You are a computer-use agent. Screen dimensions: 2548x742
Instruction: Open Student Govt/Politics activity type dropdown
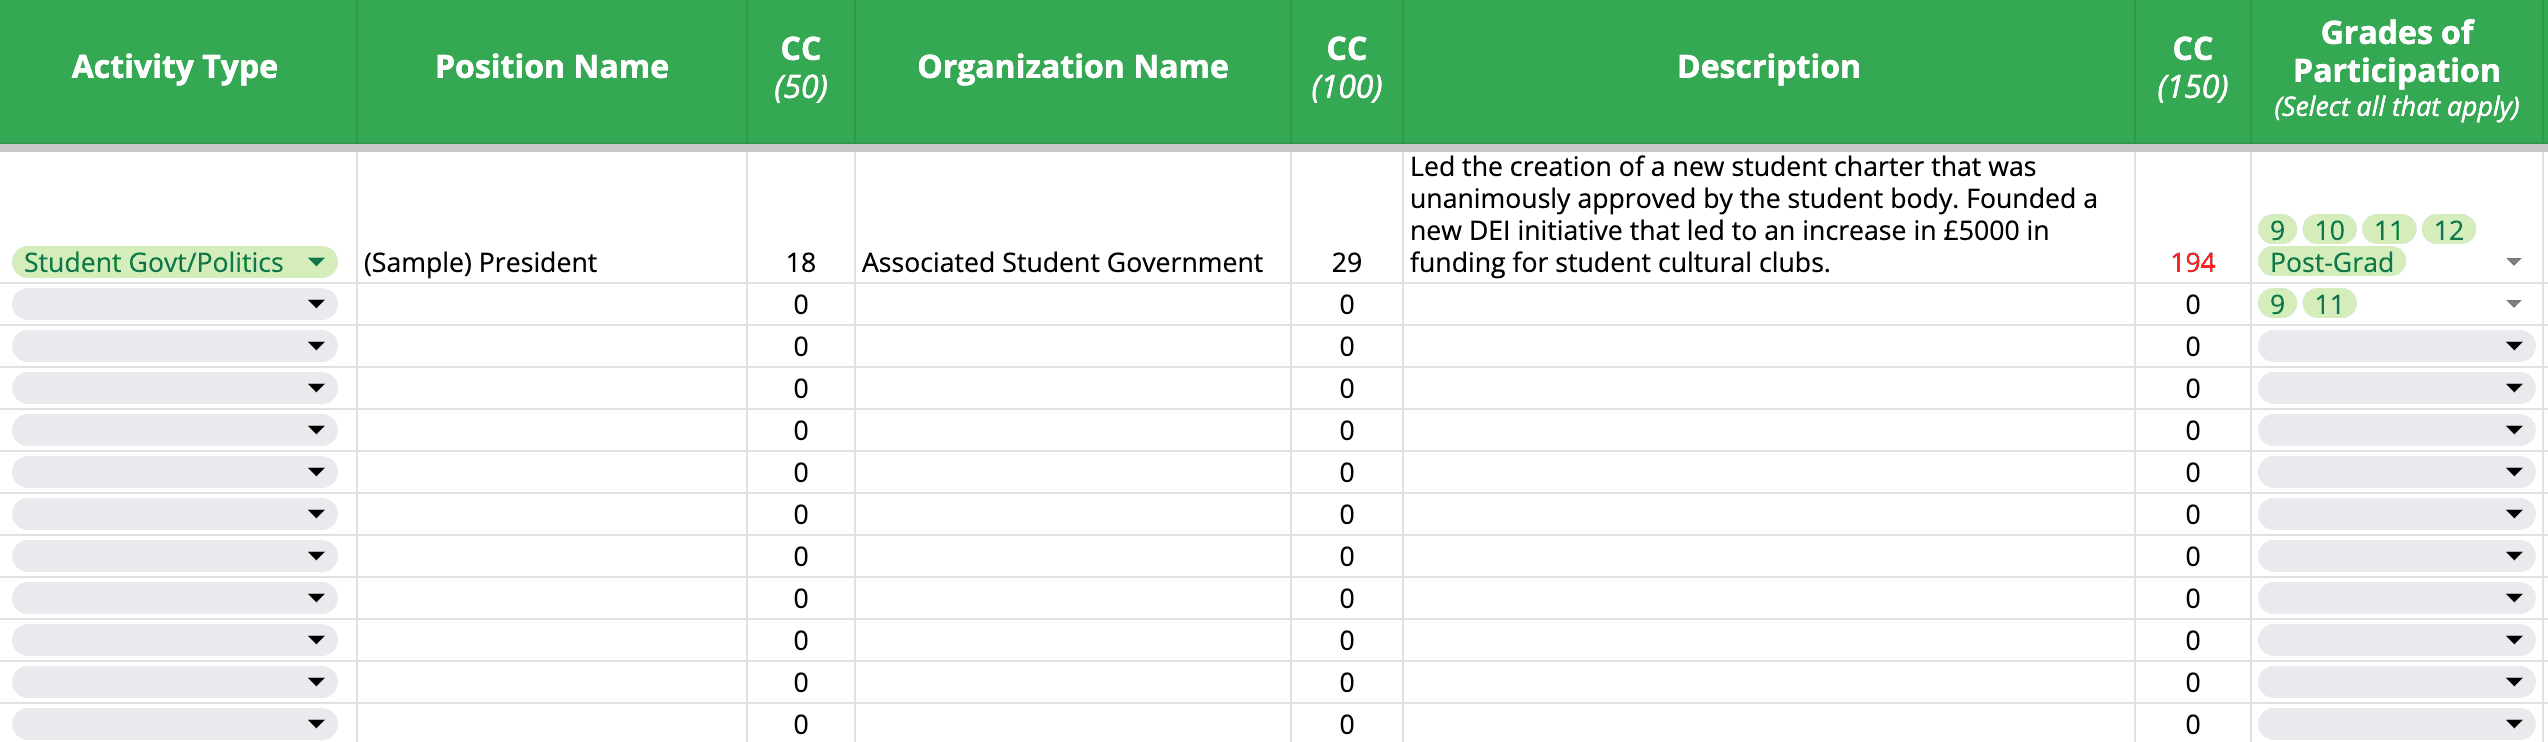coord(316,262)
